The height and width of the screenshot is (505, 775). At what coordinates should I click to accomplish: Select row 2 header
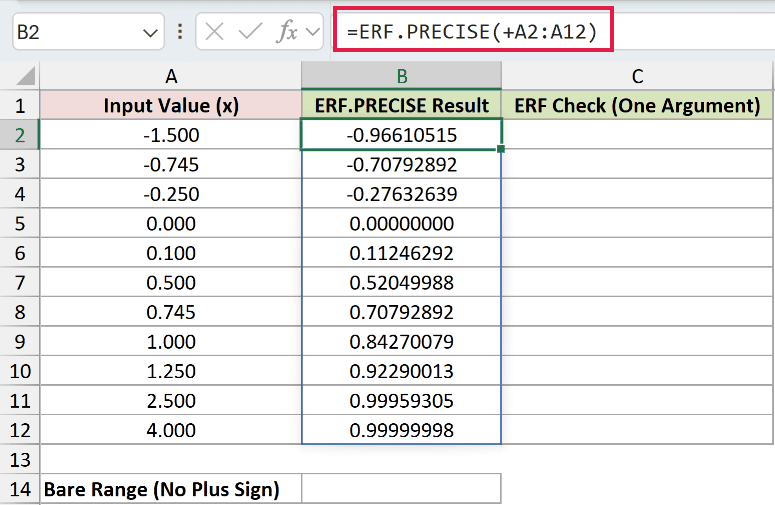20,135
